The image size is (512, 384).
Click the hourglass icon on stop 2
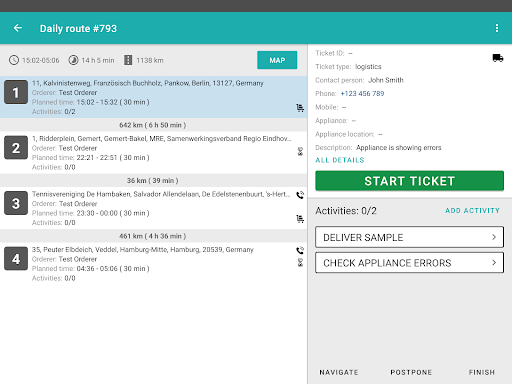(300, 152)
